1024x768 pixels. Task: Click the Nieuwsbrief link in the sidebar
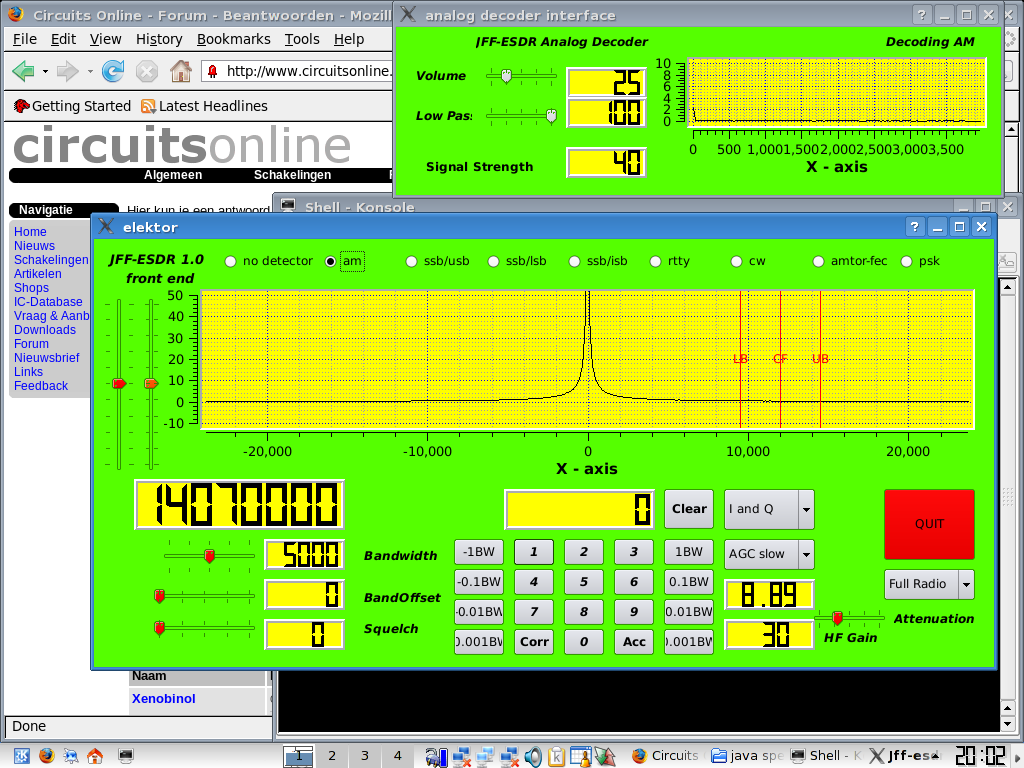pyautogui.click(x=46, y=358)
